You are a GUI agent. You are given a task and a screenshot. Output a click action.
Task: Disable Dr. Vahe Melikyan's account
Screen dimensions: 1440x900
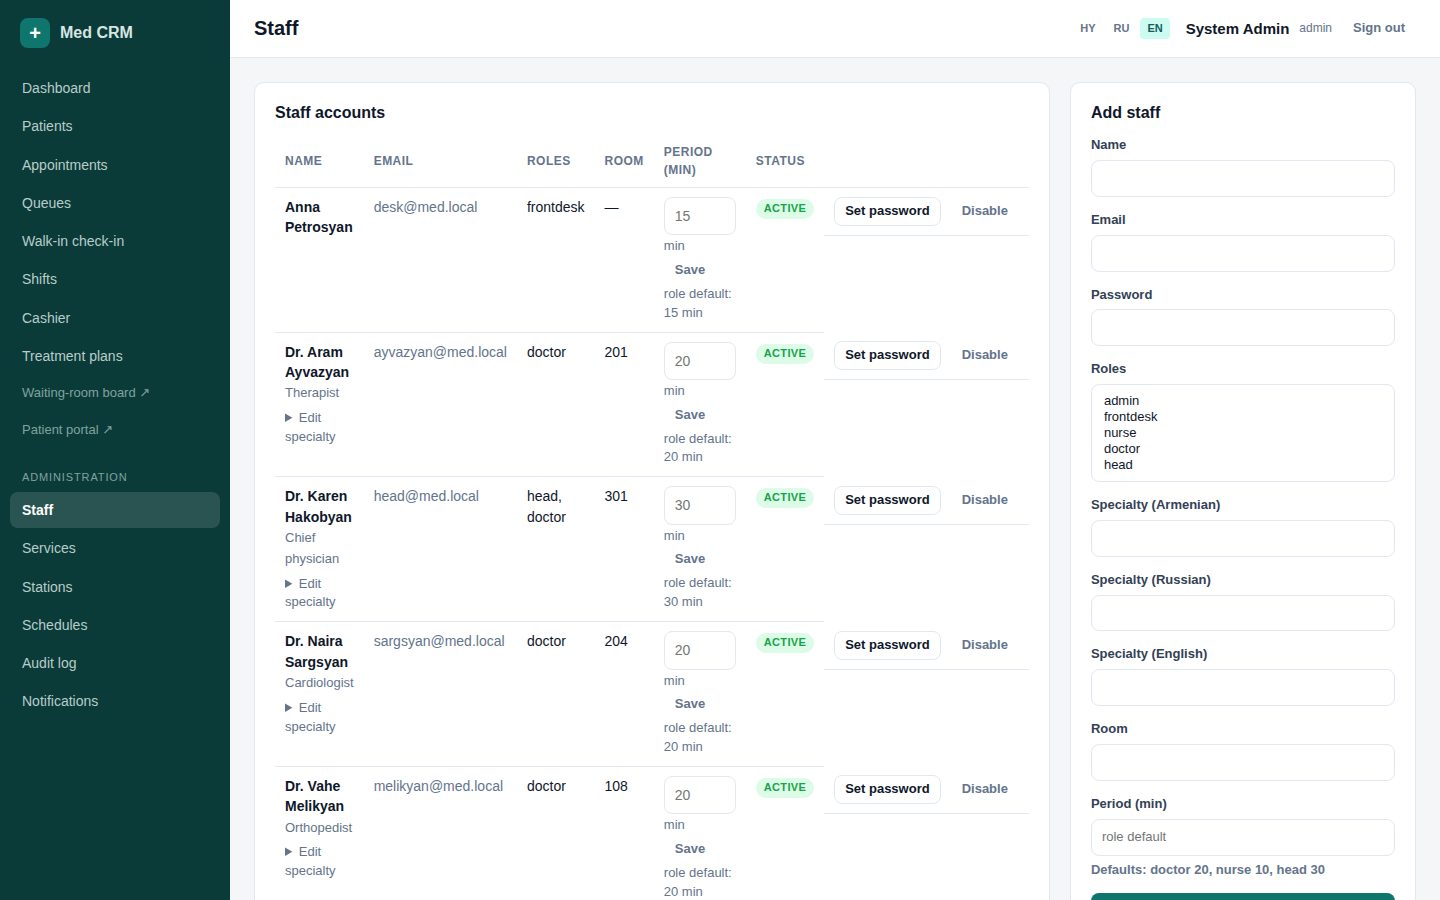click(x=984, y=789)
